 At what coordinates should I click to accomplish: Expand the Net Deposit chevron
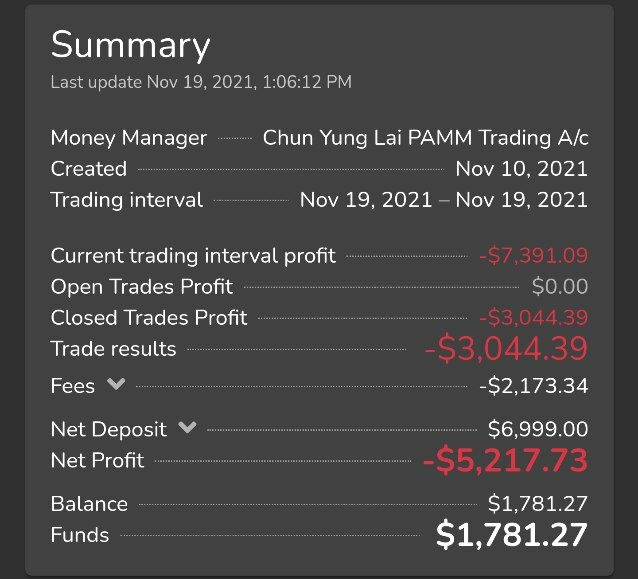(x=188, y=427)
